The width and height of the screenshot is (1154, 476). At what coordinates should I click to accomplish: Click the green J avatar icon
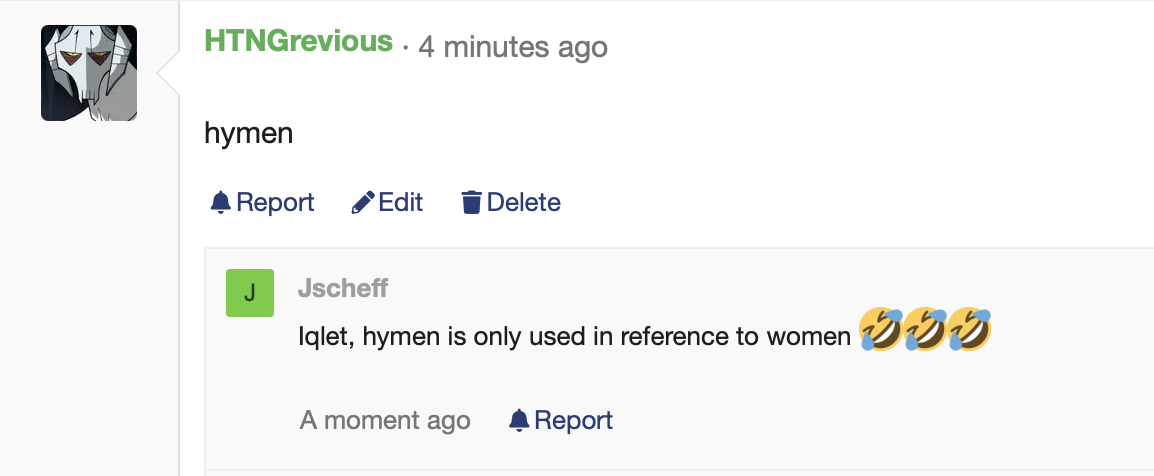point(250,293)
